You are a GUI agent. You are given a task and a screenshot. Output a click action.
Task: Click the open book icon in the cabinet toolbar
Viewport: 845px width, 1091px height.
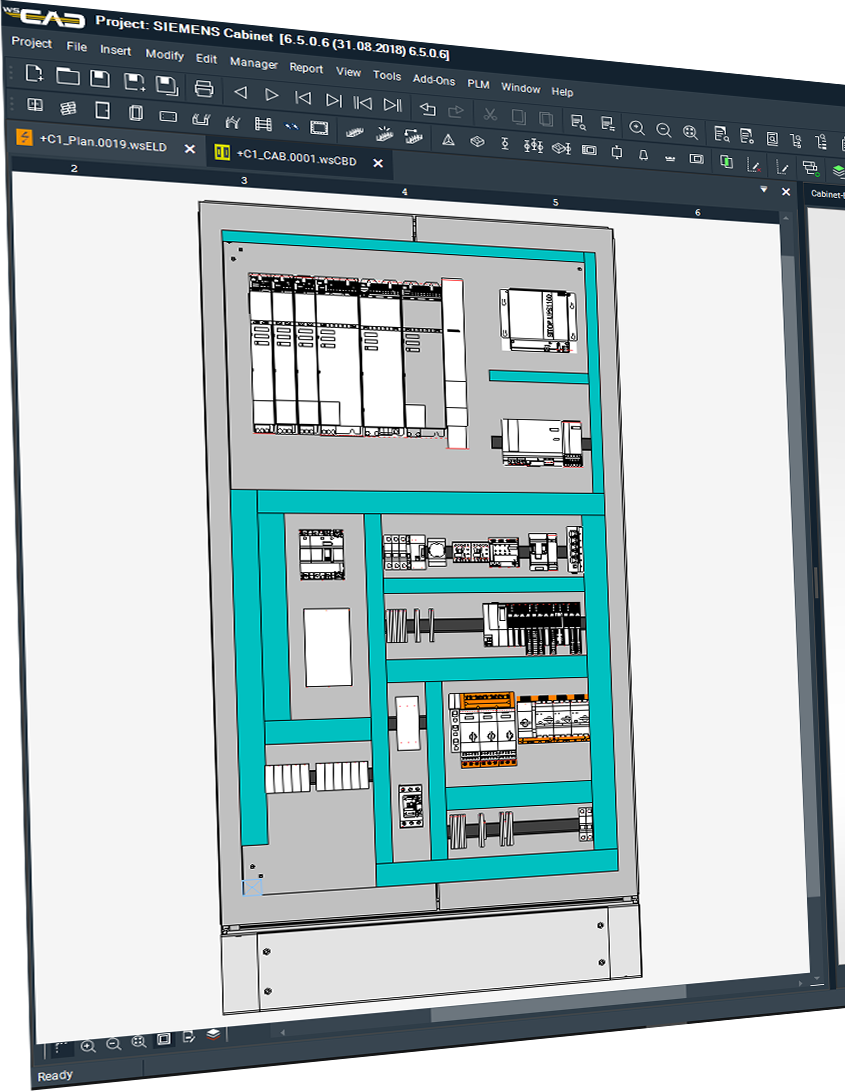click(x=35, y=105)
